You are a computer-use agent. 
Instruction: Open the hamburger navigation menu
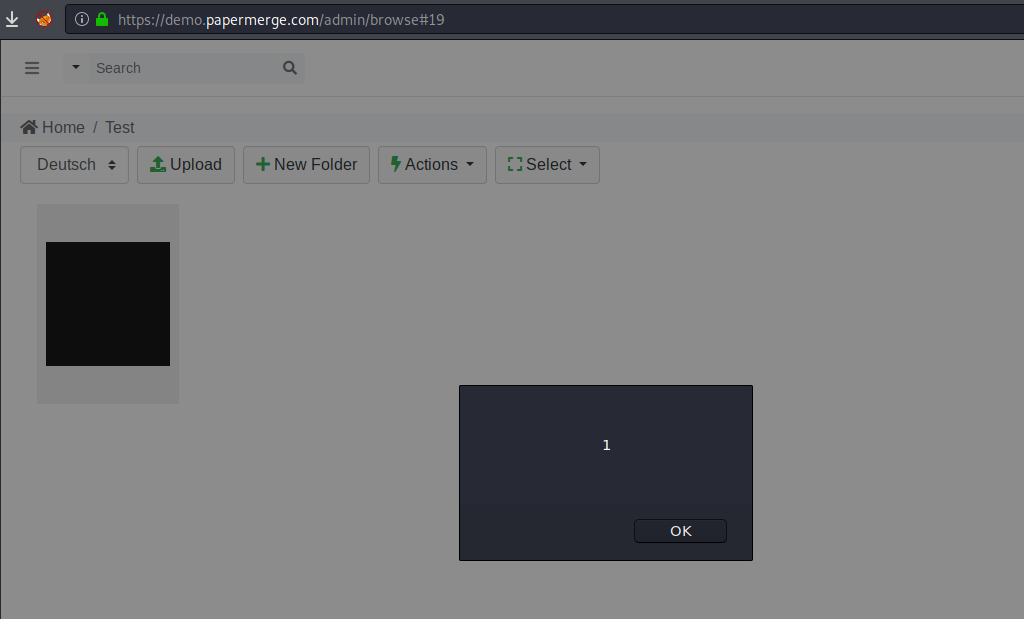(32, 68)
